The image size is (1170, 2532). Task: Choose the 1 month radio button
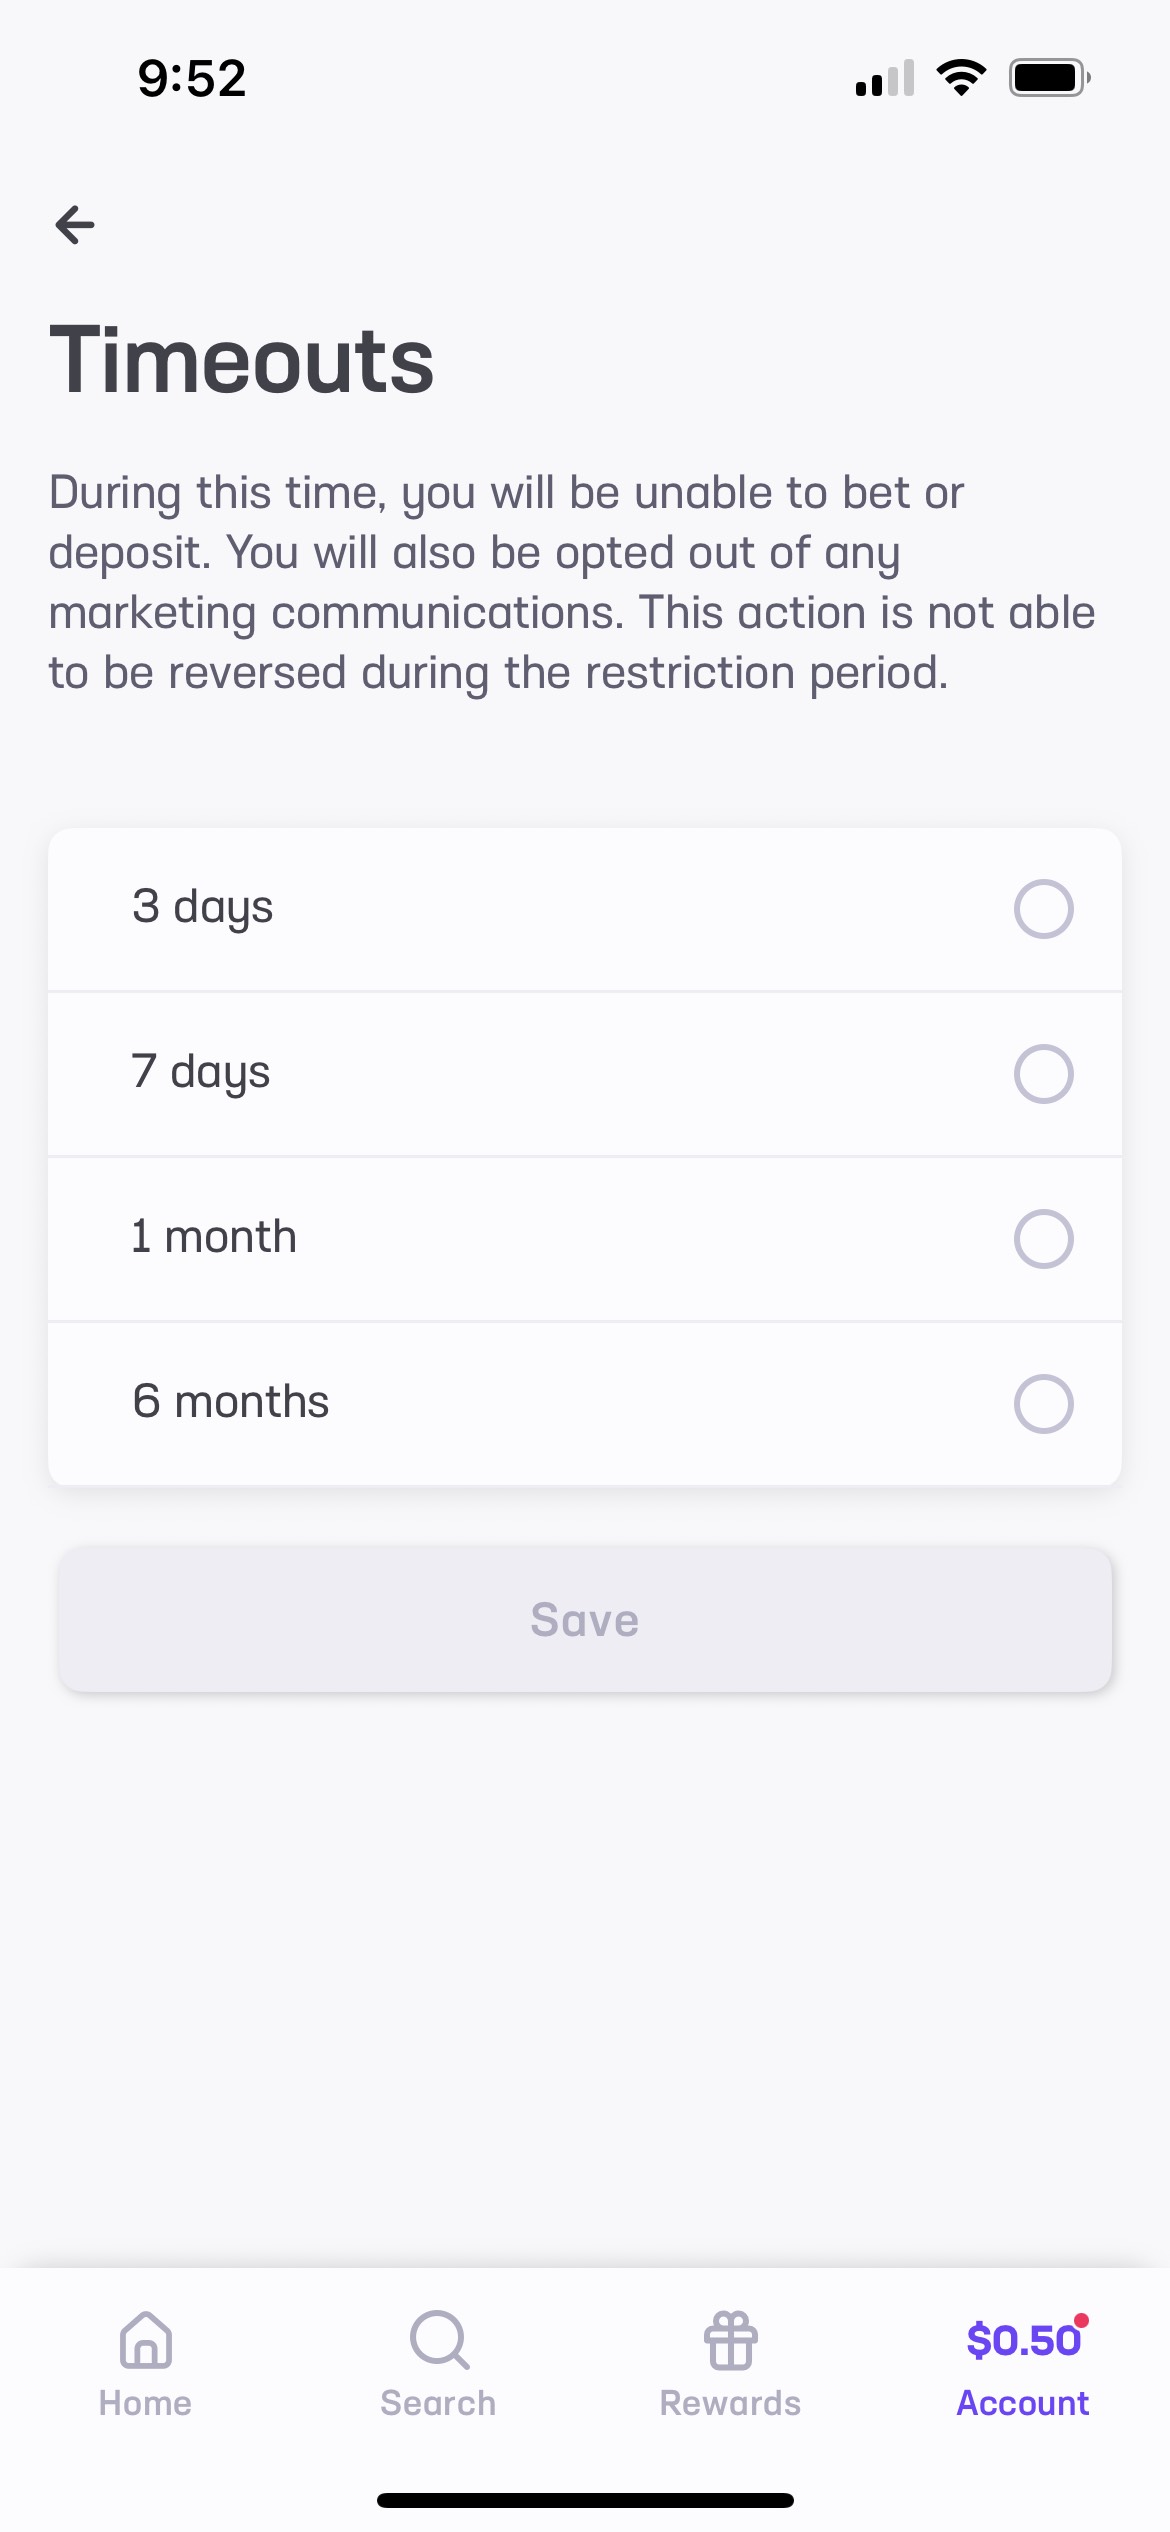click(x=1043, y=1239)
